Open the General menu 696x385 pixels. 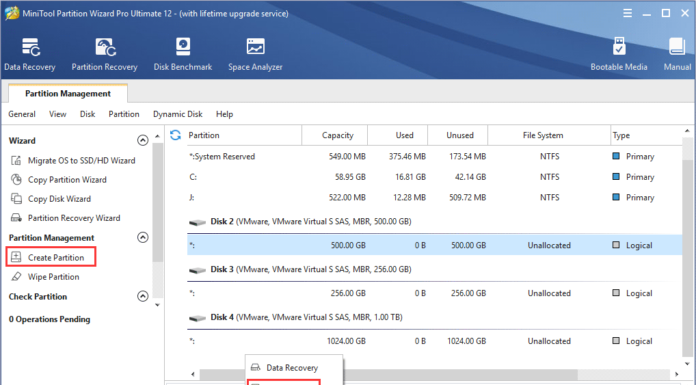[x=22, y=114]
